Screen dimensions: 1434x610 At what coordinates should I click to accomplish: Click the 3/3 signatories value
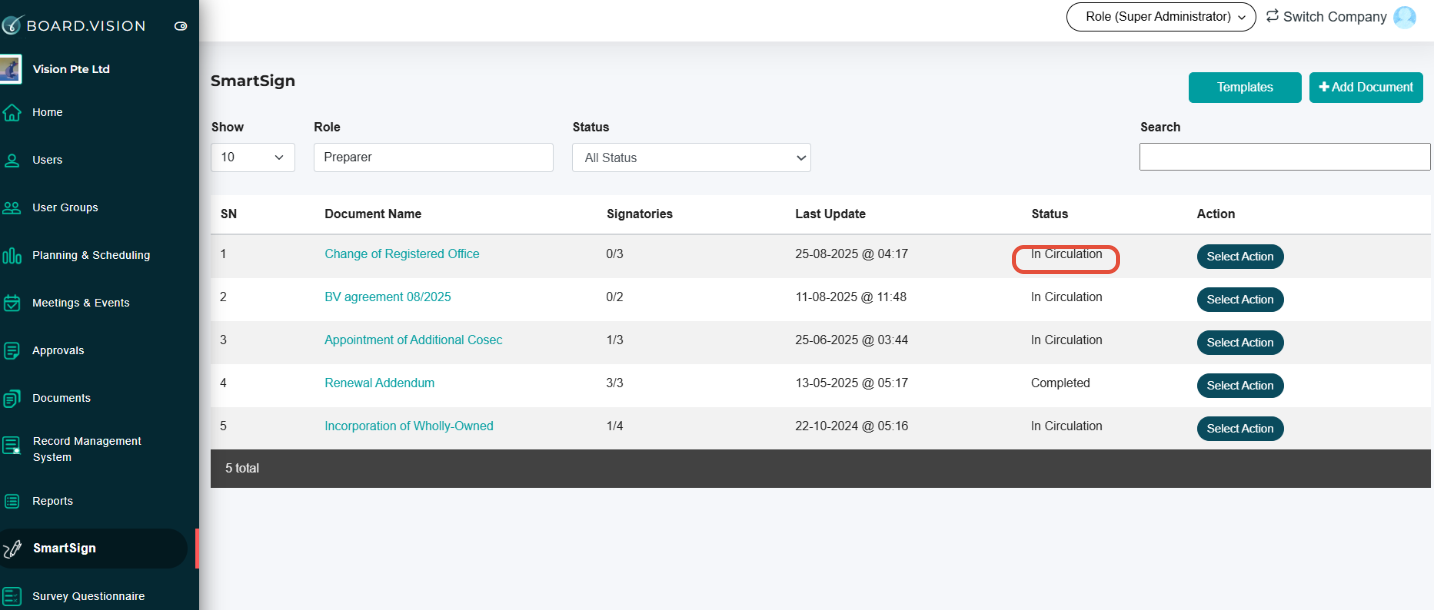point(615,383)
